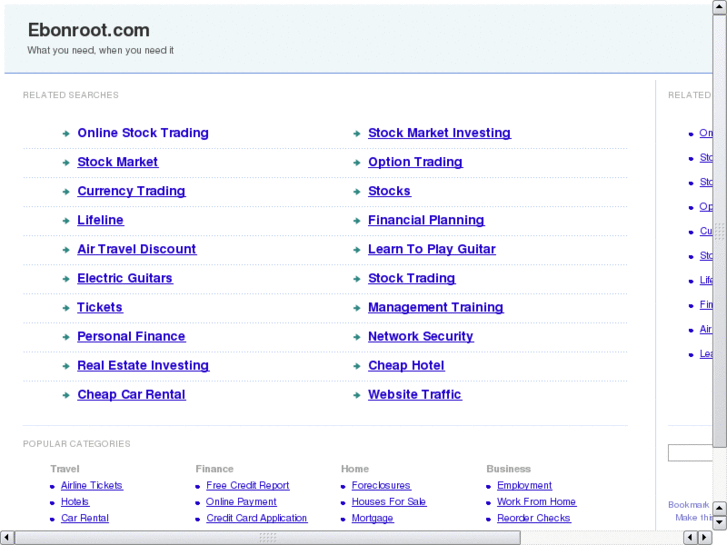Go to Foreclosures under Home

click(381, 486)
